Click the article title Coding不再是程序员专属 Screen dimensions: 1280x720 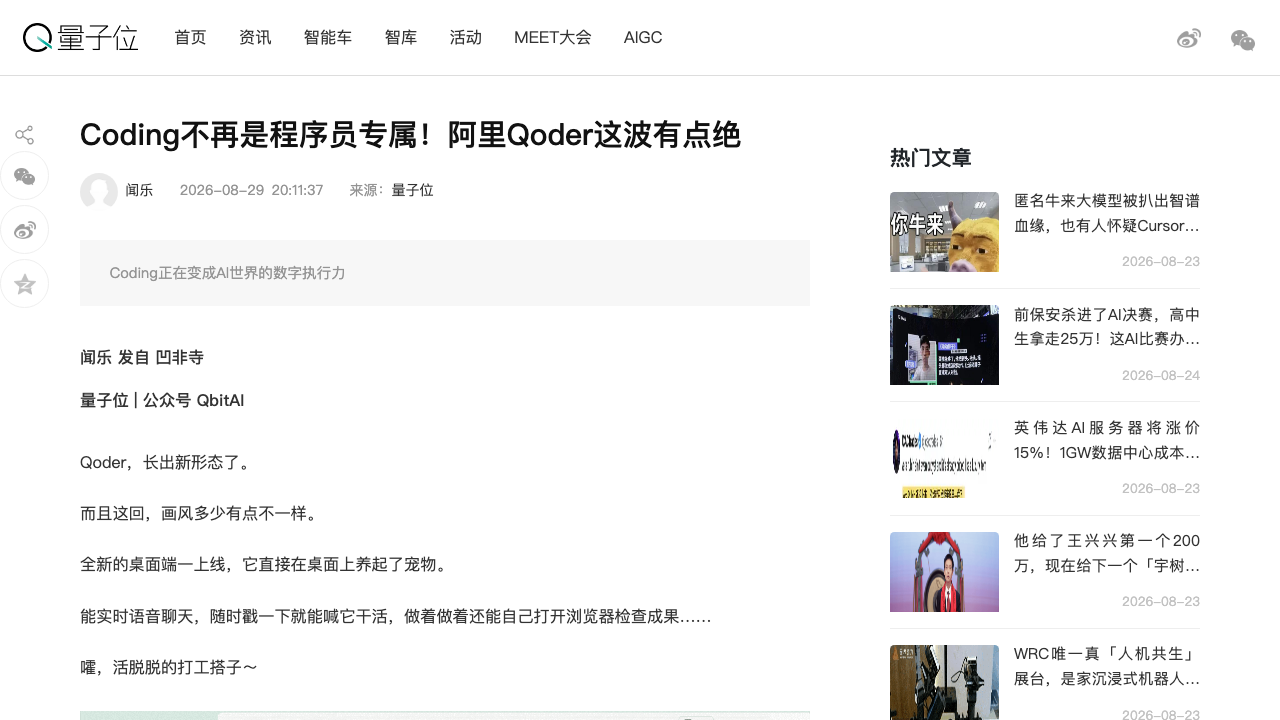click(x=410, y=135)
